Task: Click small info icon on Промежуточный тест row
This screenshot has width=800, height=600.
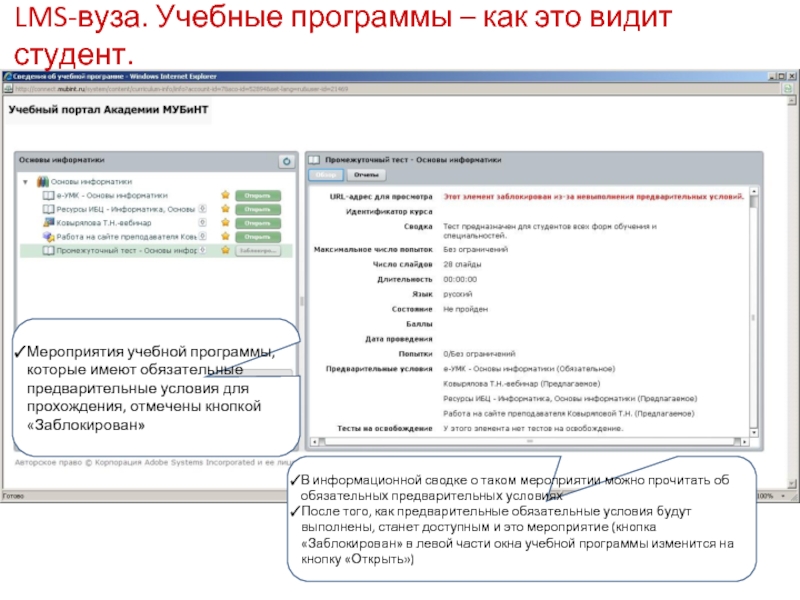Action: click(203, 250)
